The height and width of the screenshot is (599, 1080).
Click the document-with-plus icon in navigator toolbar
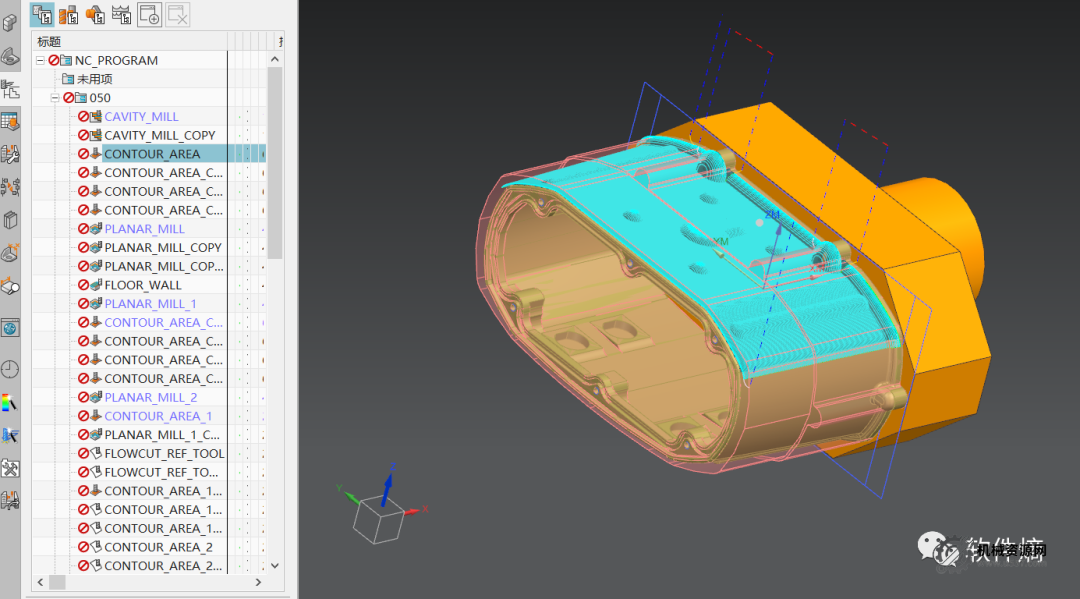[149, 14]
